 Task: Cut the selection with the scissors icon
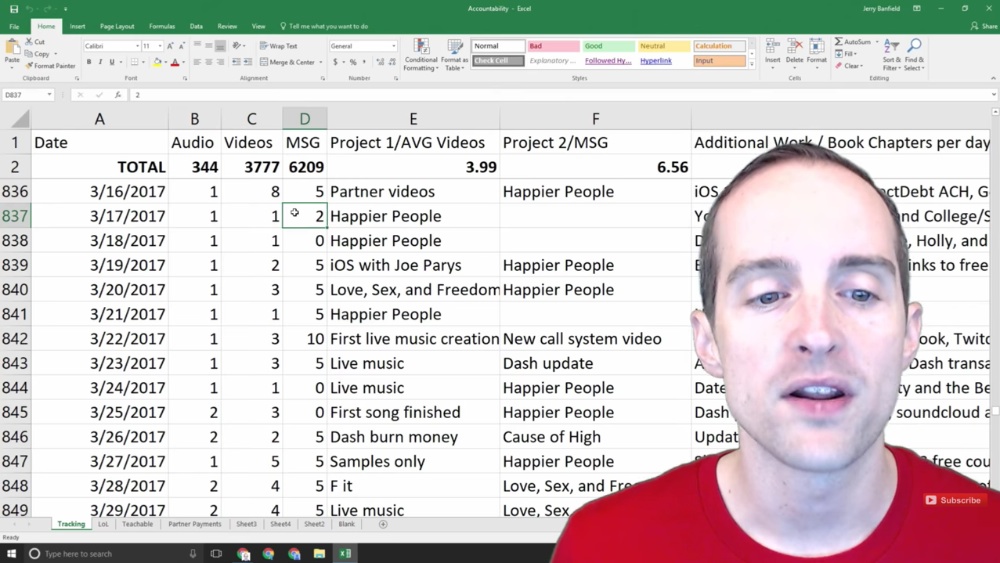click(29, 41)
